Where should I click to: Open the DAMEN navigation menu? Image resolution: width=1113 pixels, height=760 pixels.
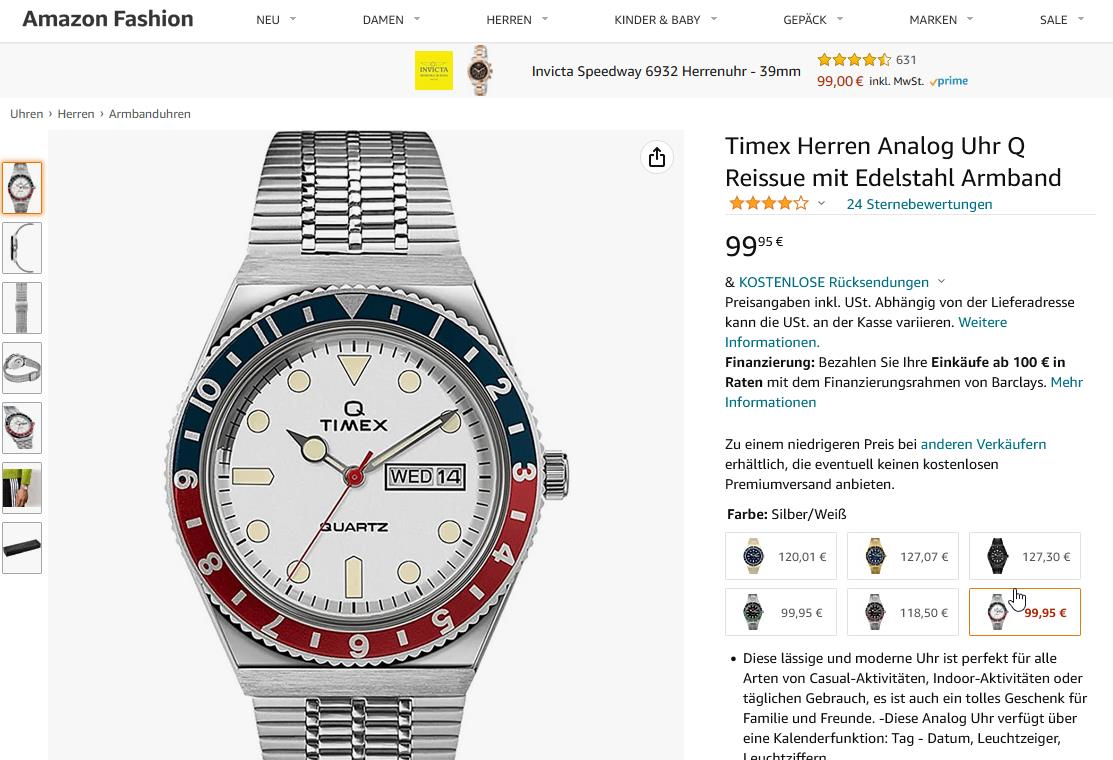tap(391, 20)
